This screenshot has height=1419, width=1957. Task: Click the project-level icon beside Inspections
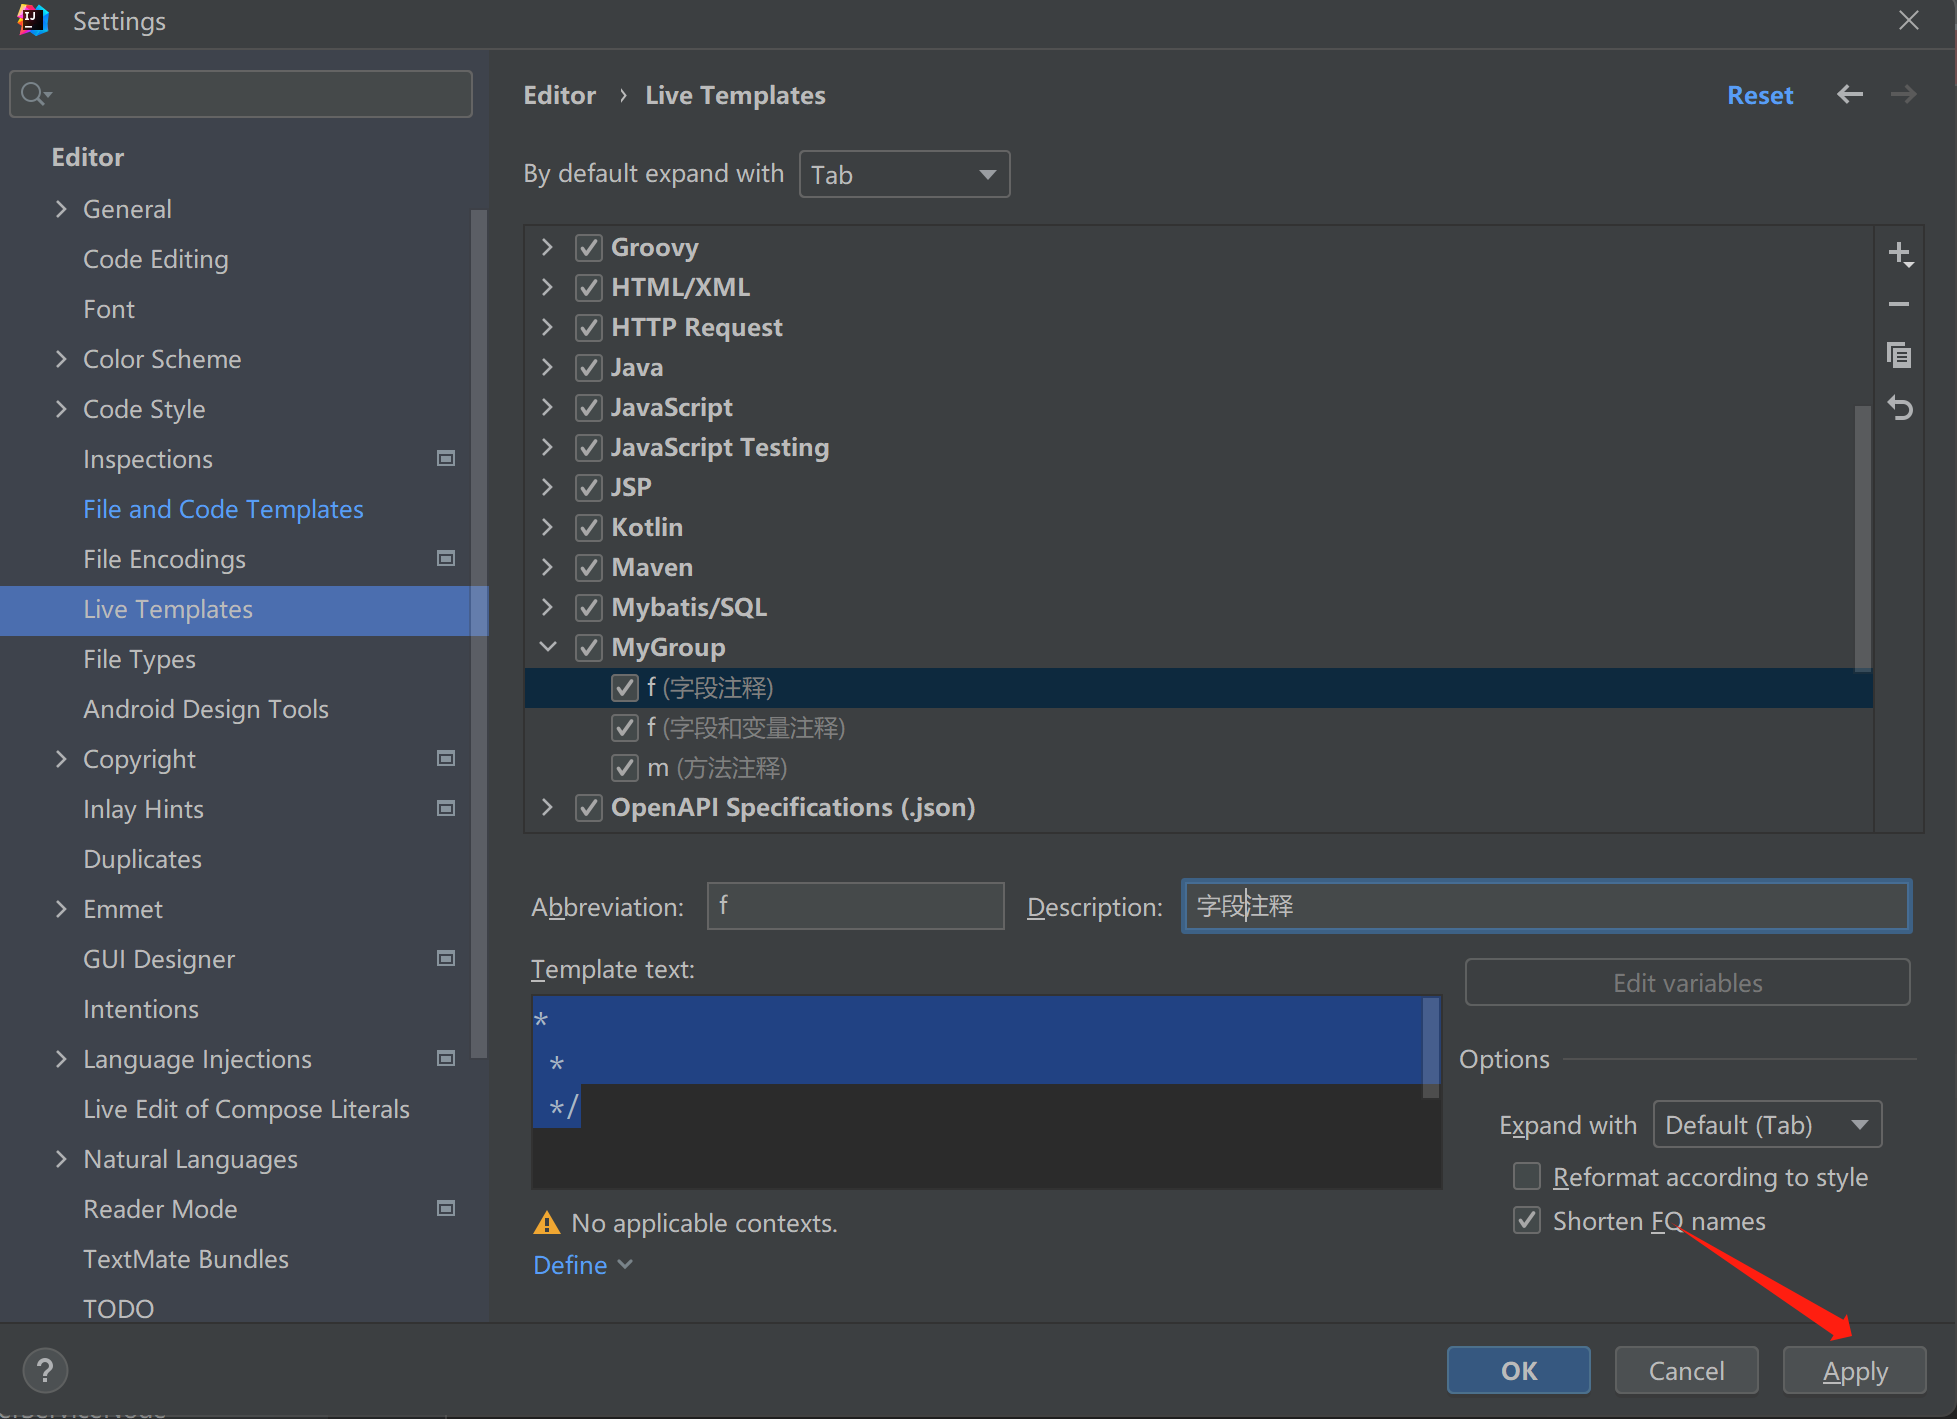[446, 458]
